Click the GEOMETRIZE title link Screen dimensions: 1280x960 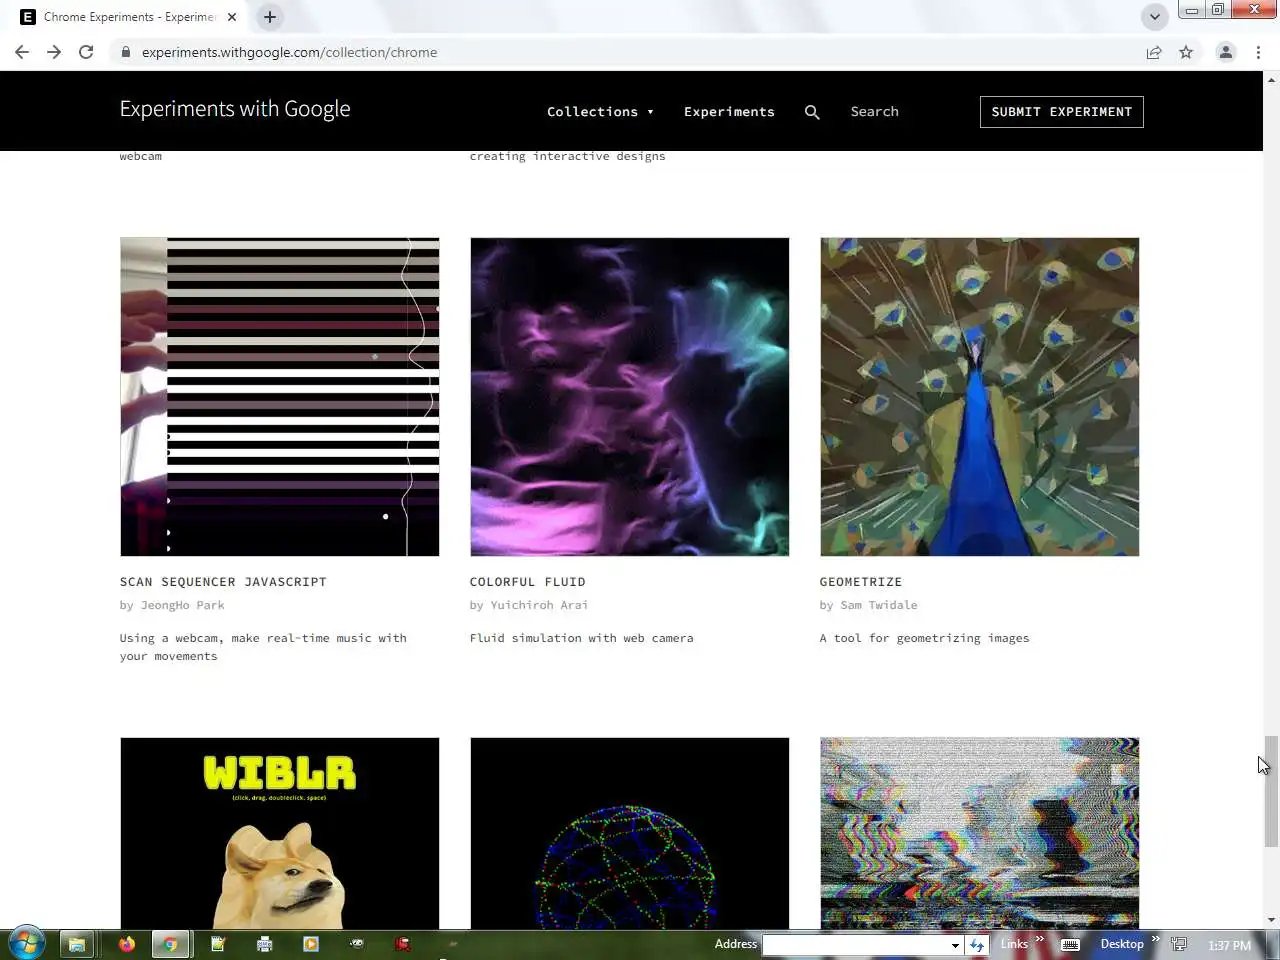point(861,582)
